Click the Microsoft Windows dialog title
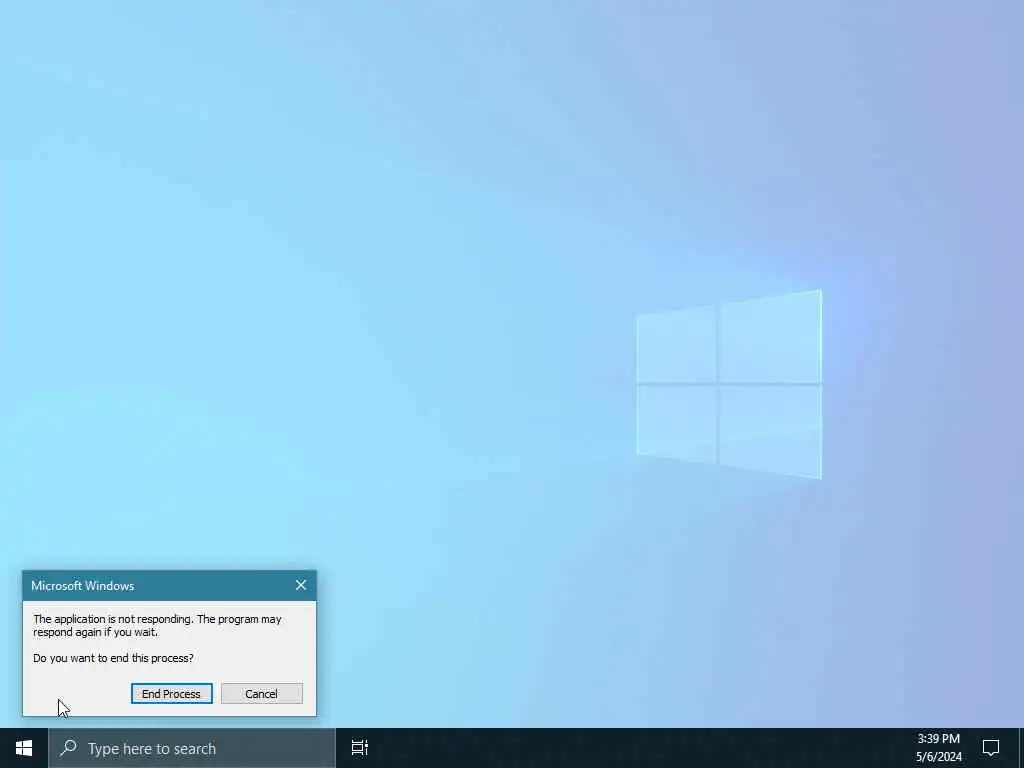The width and height of the screenshot is (1024, 768). (x=83, y=586)
